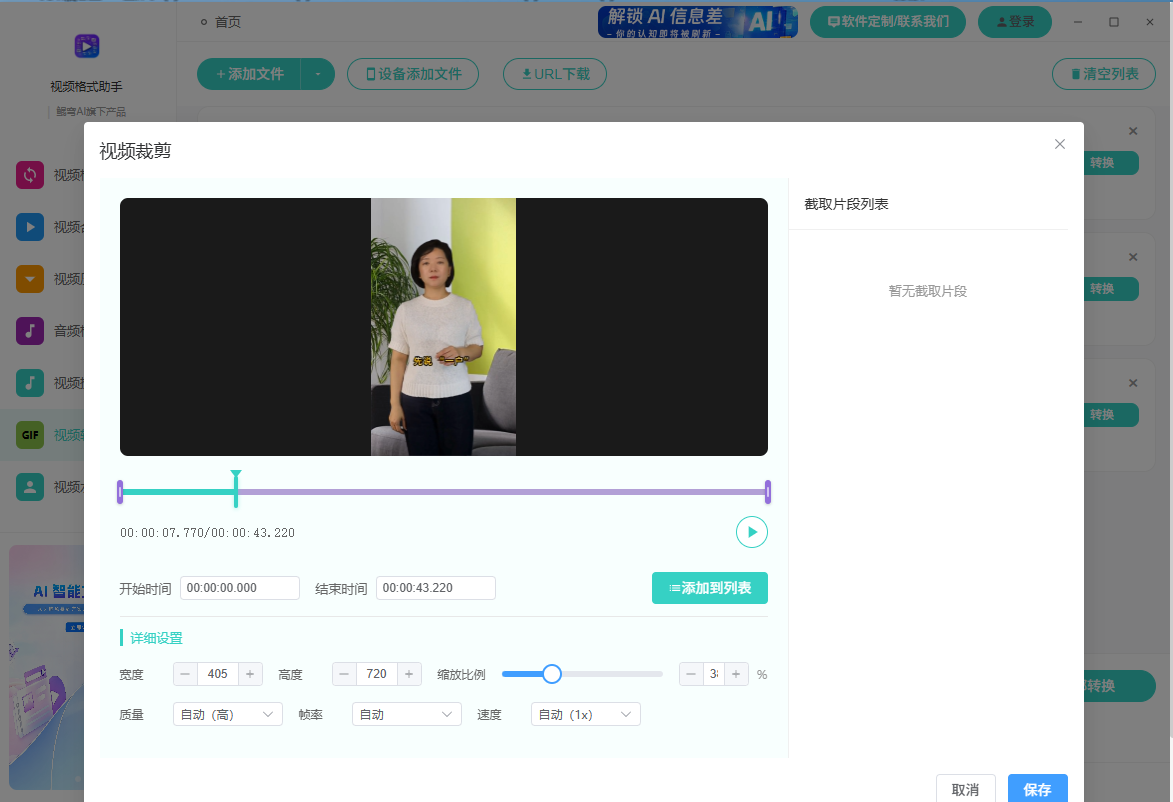
Task: Open the purple audio conversion tool
Action: (x=30, y=331)
